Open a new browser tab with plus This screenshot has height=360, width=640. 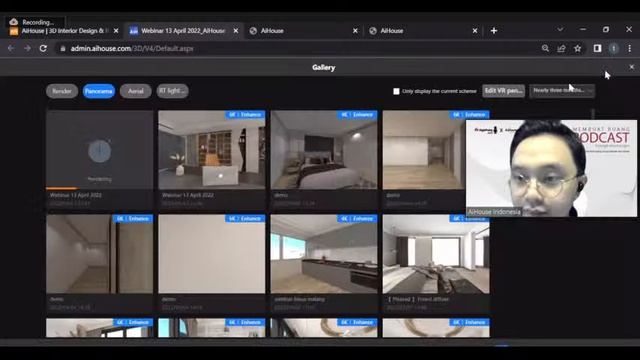[x=494, y=31]
